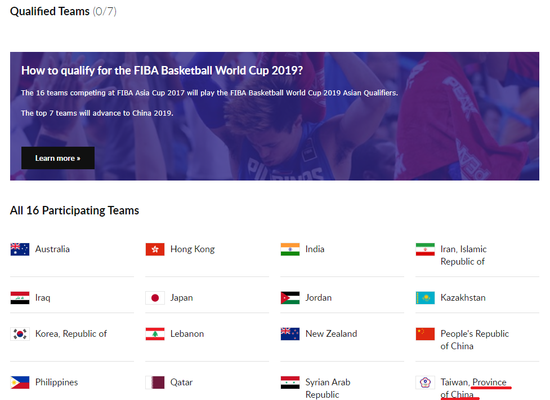550x400 pixels.
Task: Click the Iraq team name
Action: (x=43, y=298)
